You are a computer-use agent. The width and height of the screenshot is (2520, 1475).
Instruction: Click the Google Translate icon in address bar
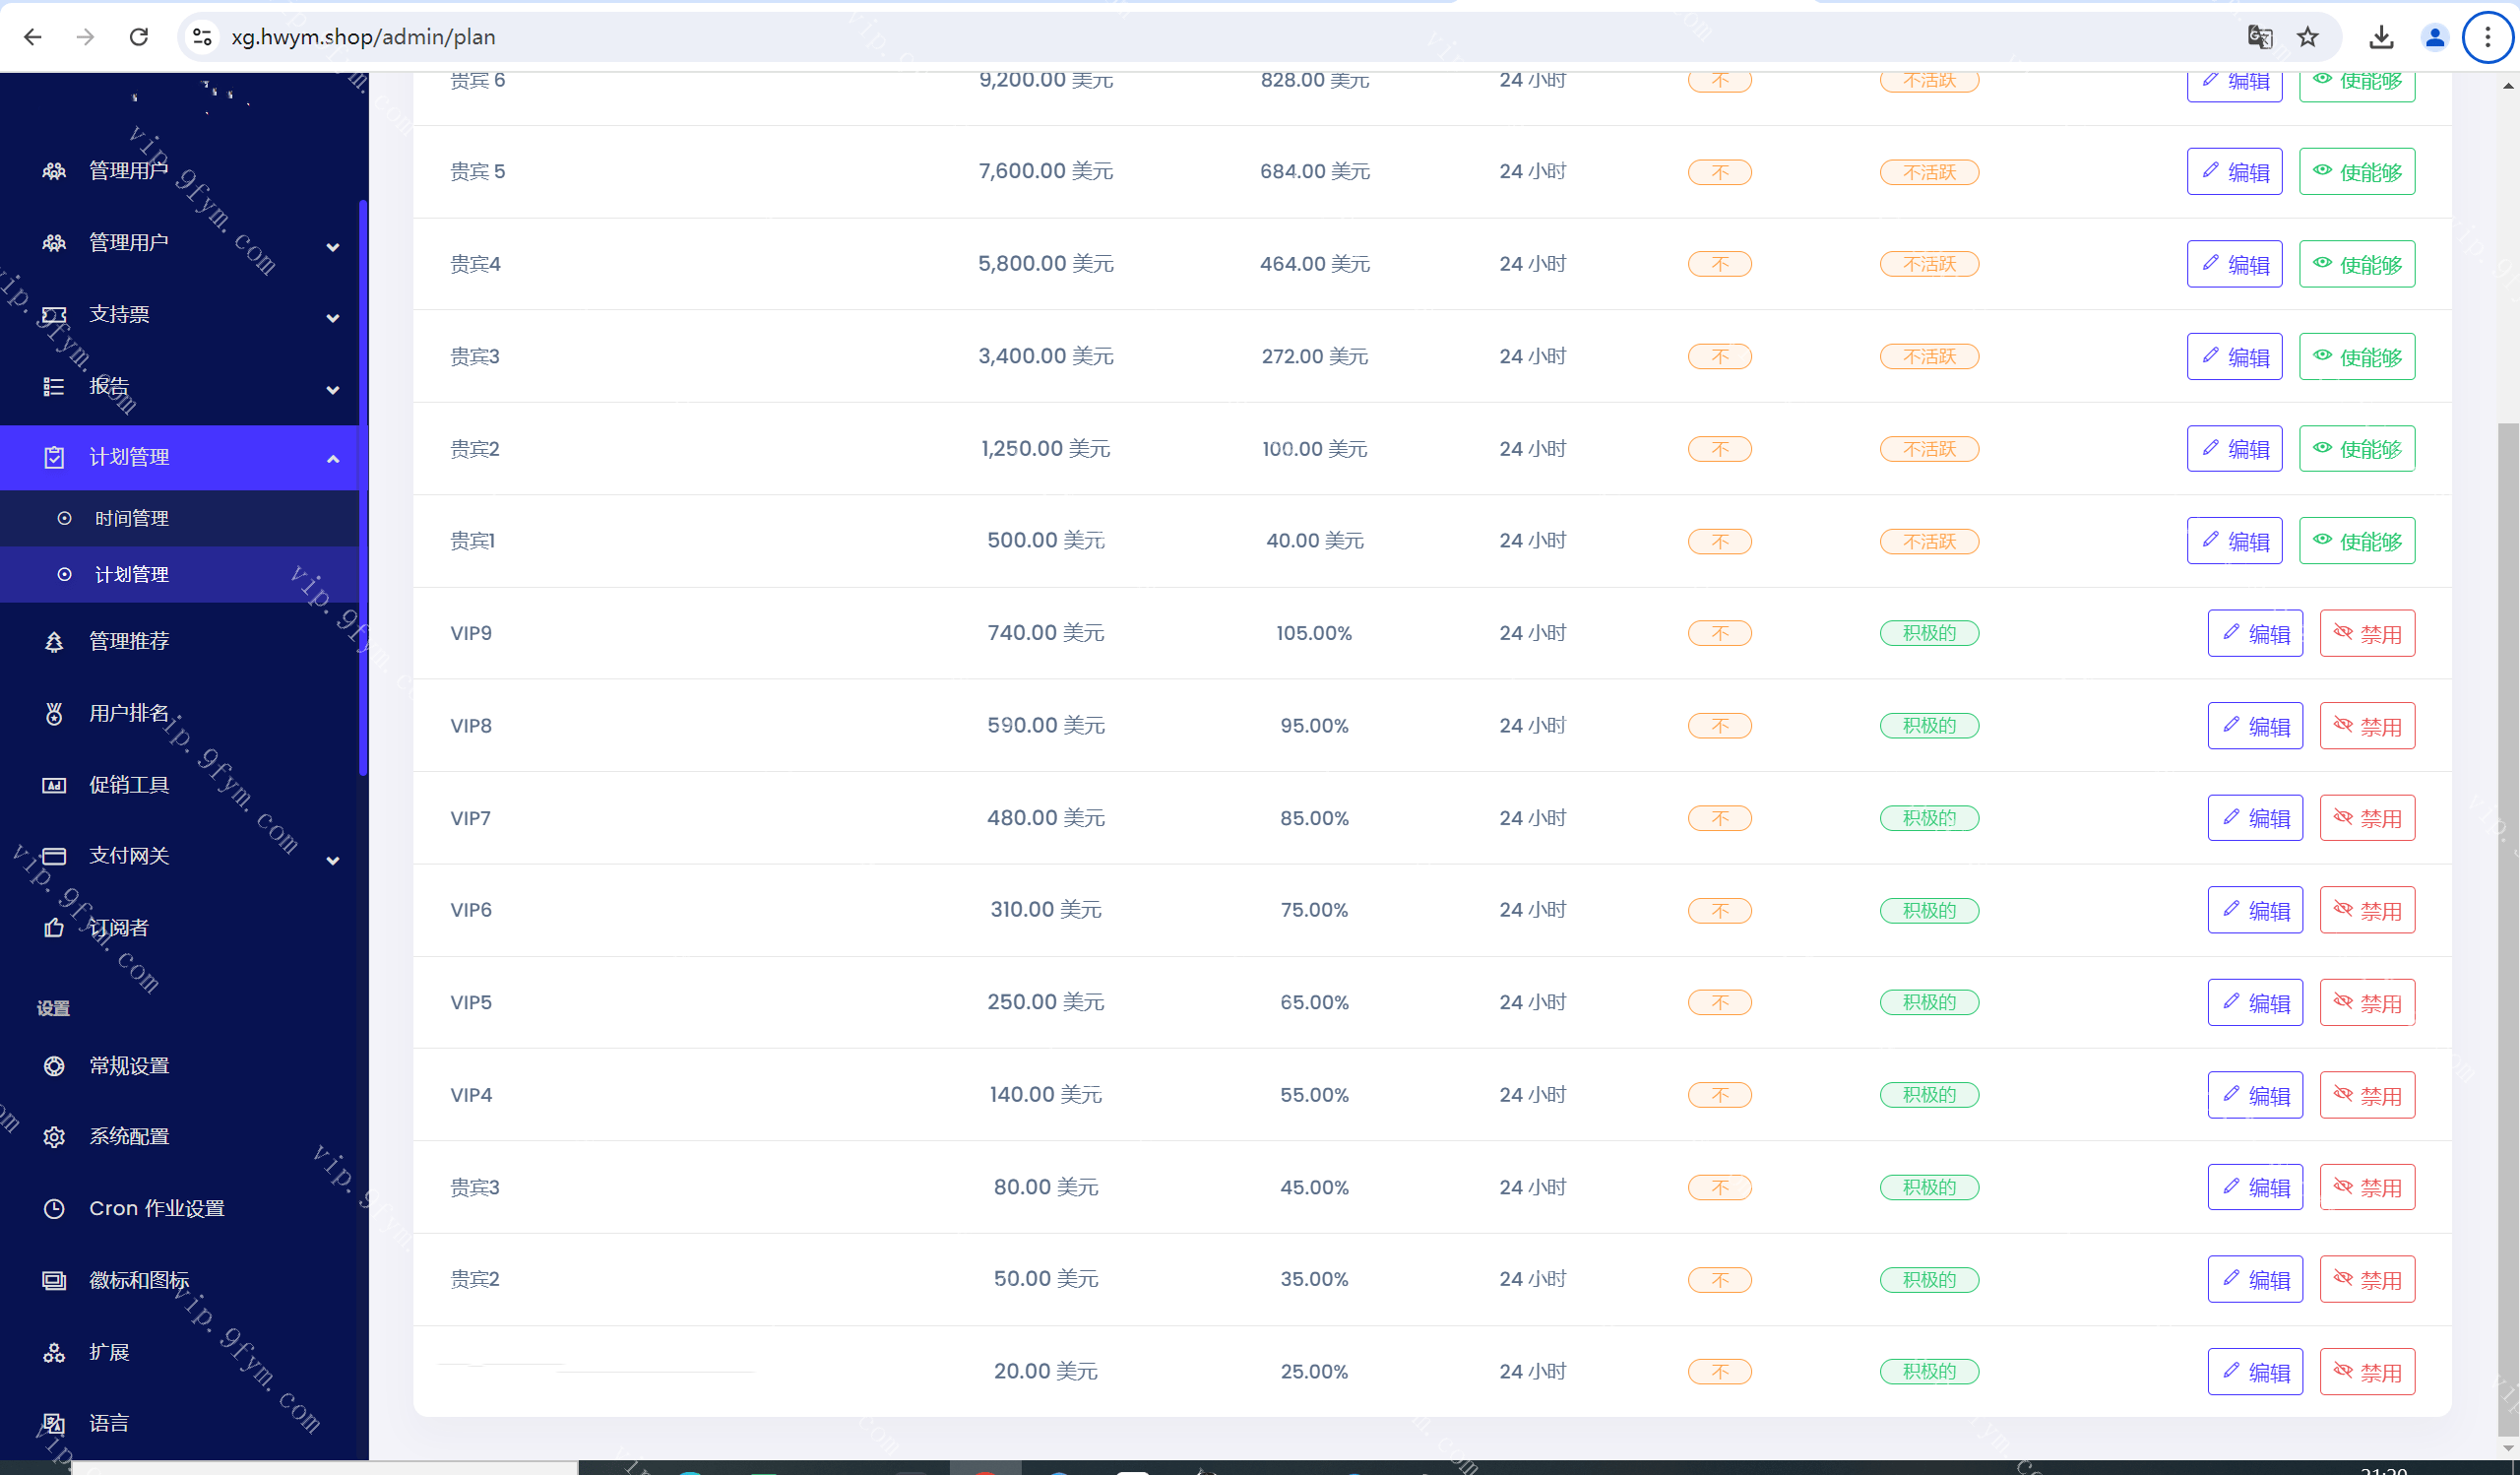pos(2259,37)
